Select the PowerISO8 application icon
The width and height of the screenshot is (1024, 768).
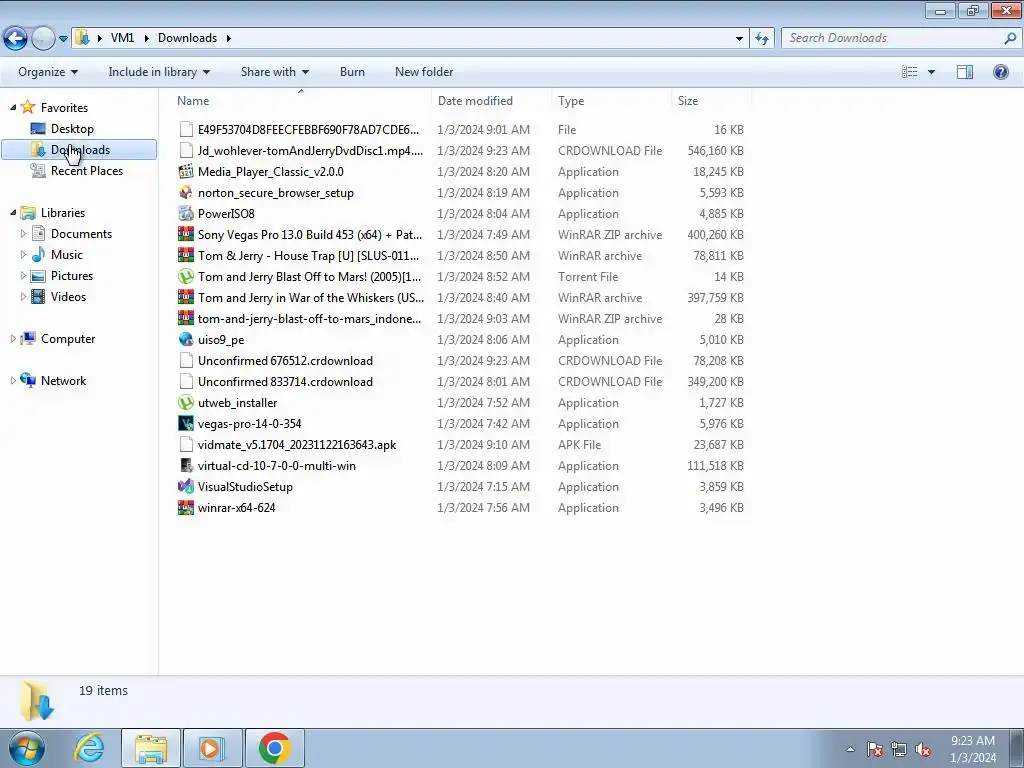[185, 214]
